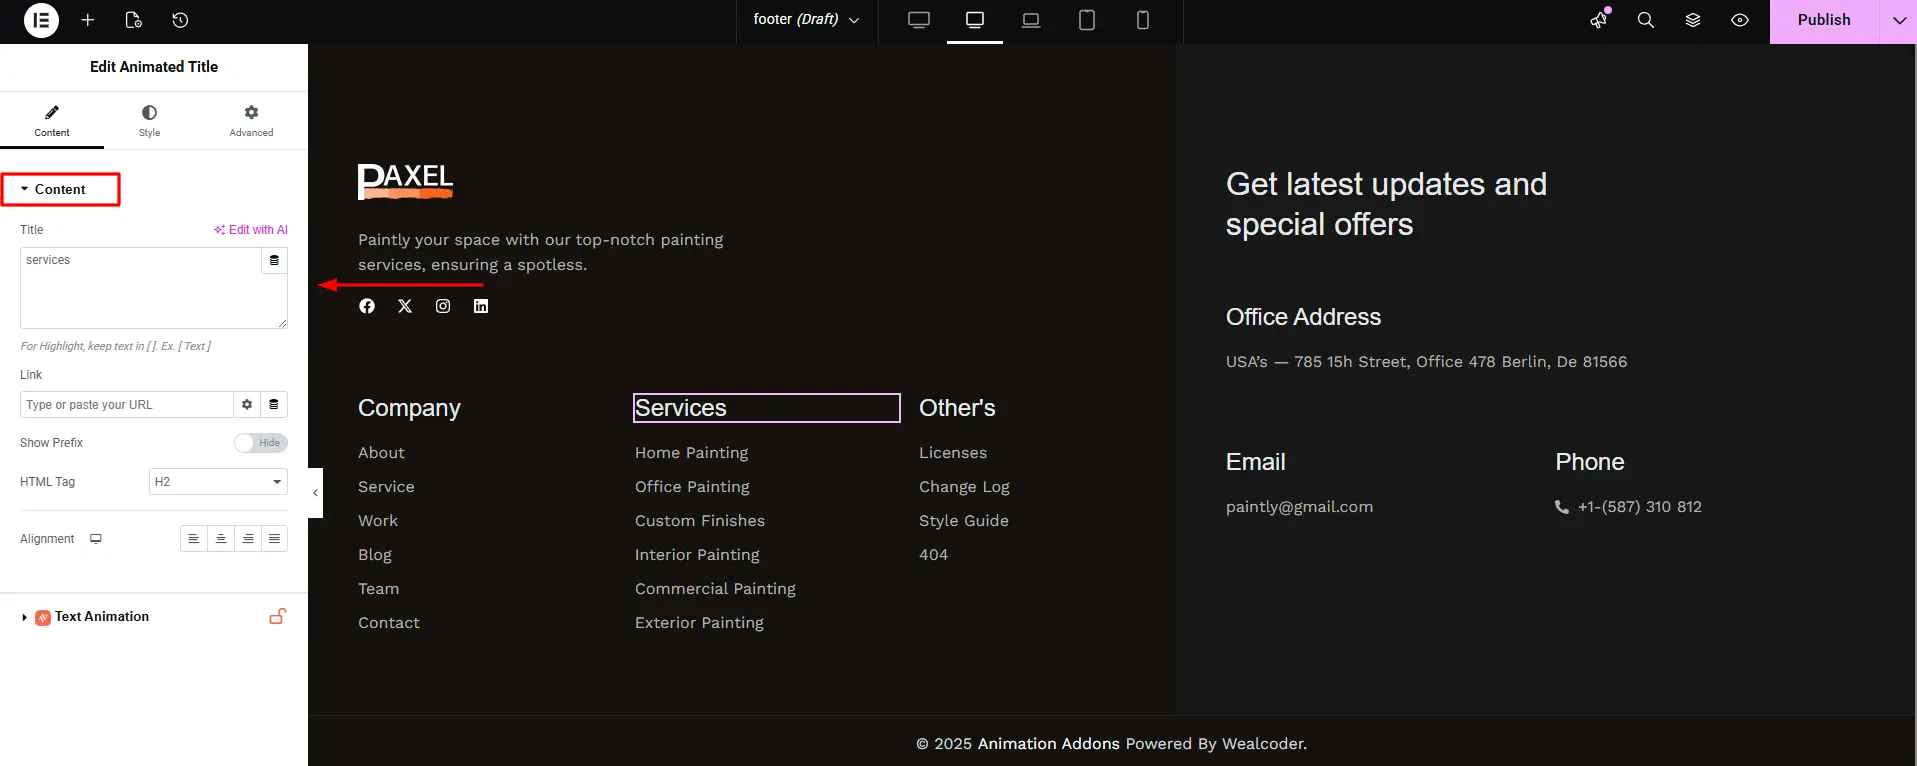Image resolution: width=1917 pixels, height=766 pixels.
Task: Open the Team footer link
Action: point(379,589)
